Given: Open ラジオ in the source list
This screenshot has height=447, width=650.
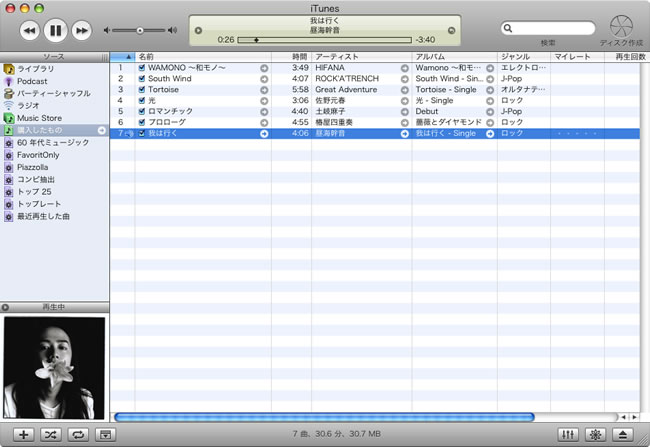Looking at the screenshot, I should (x=28, y=105).
